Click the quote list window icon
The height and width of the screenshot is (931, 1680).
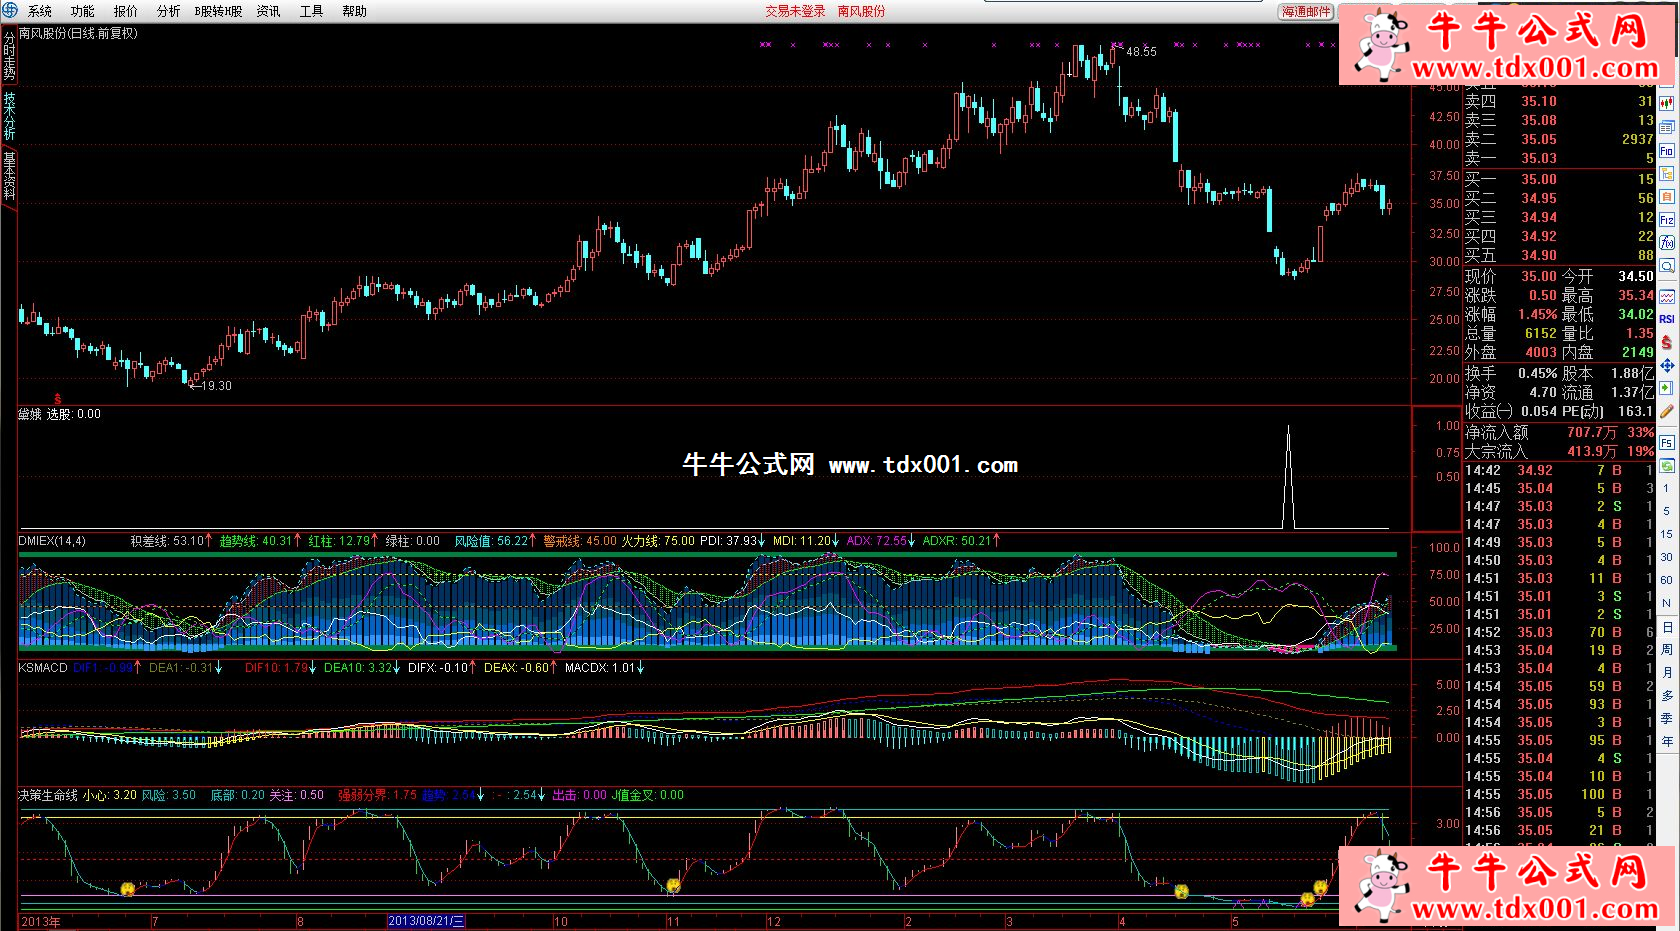(1667, 127)
